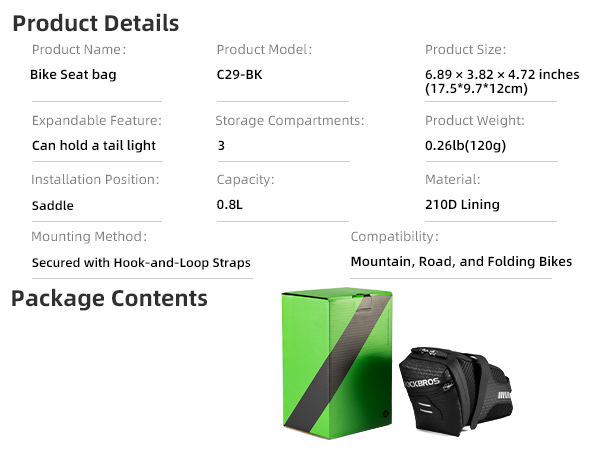Click the Storage Compartments label
Image resolution: width=600 pixels, height=450 pixels.
[x=290, y=121]
